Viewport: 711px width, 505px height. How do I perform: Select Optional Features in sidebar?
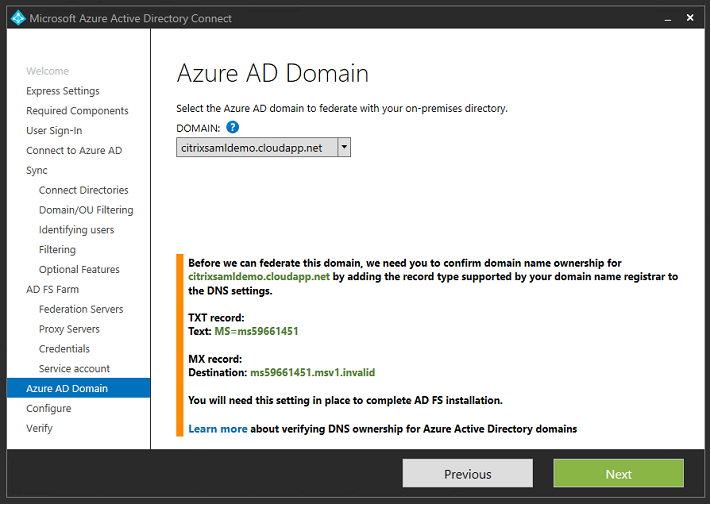[x=79, y=270]
